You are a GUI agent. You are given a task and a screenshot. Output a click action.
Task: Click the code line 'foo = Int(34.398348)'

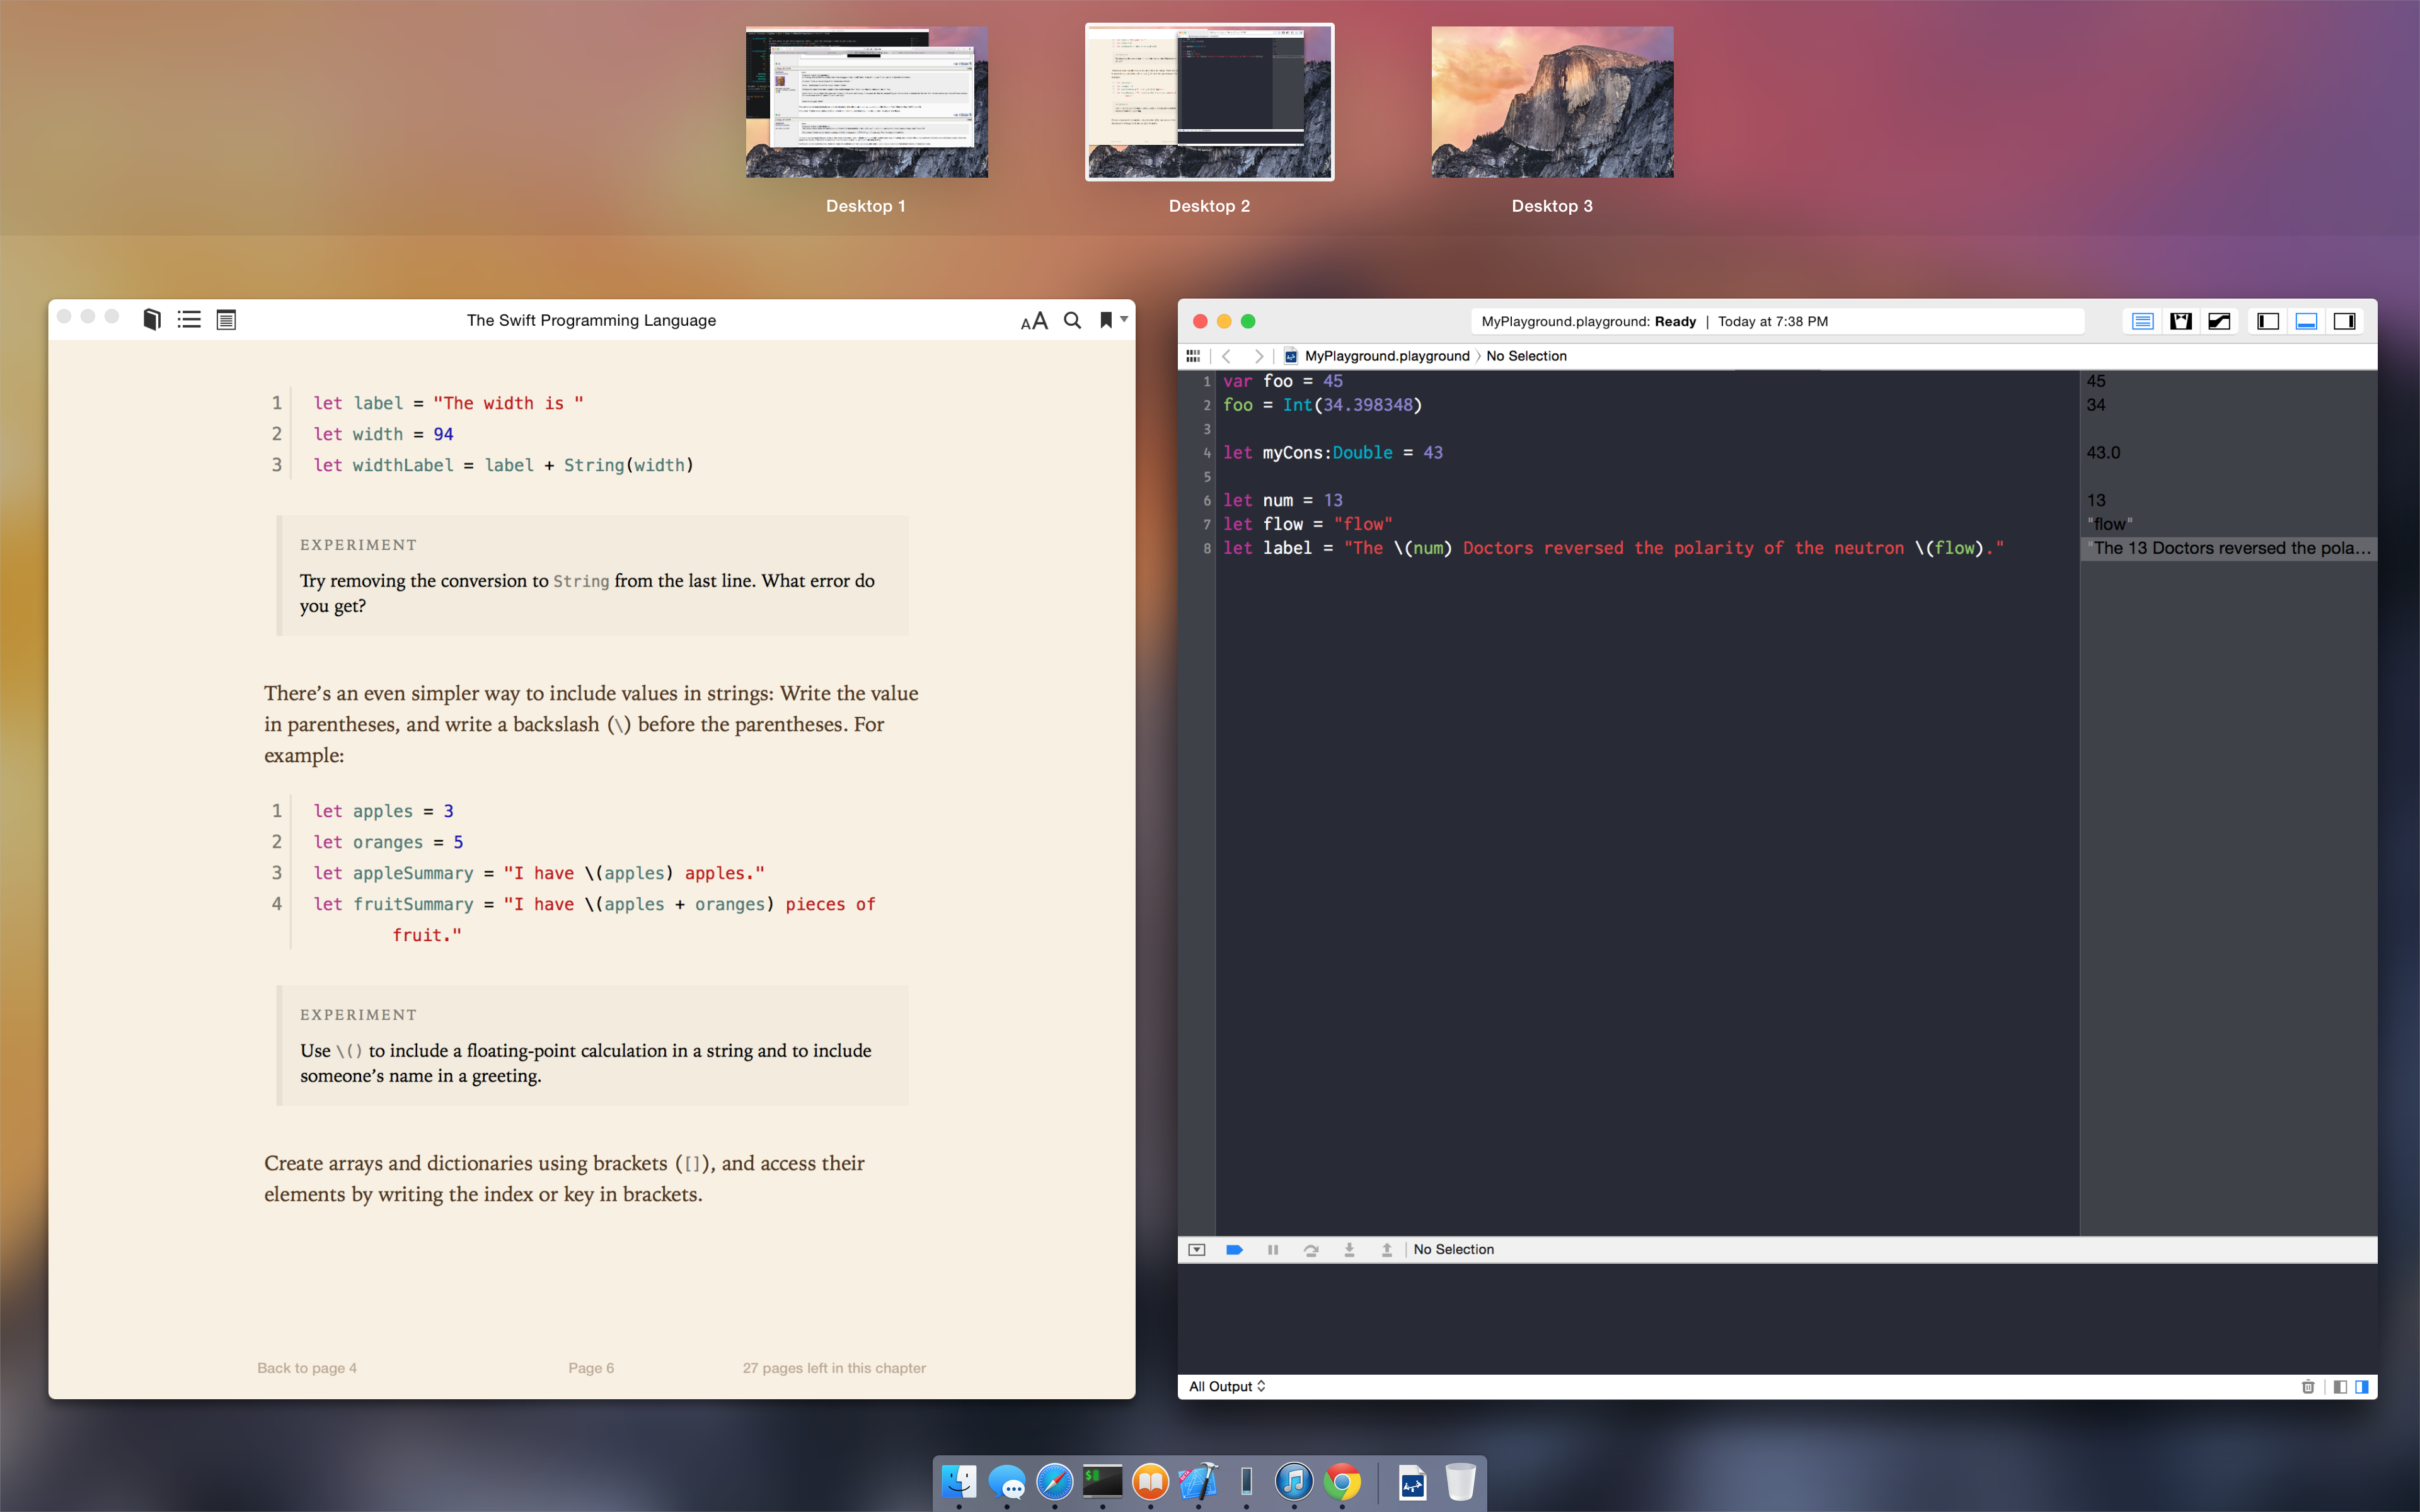click(x=1322, y=405)
